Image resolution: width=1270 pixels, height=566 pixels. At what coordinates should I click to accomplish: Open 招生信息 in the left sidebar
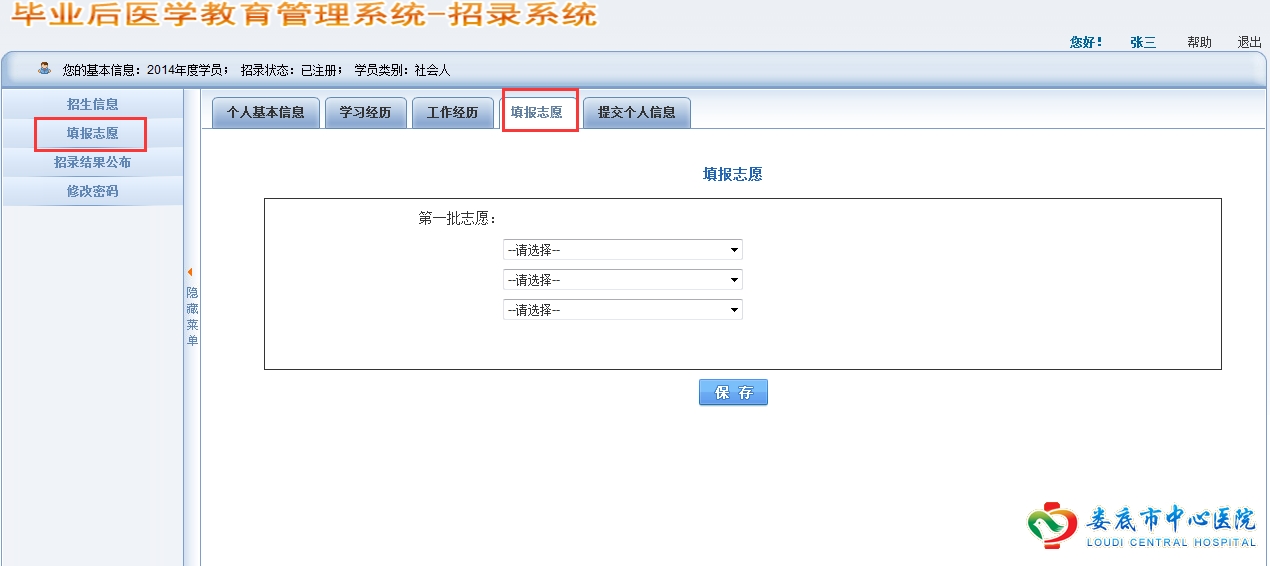[92, 104]
